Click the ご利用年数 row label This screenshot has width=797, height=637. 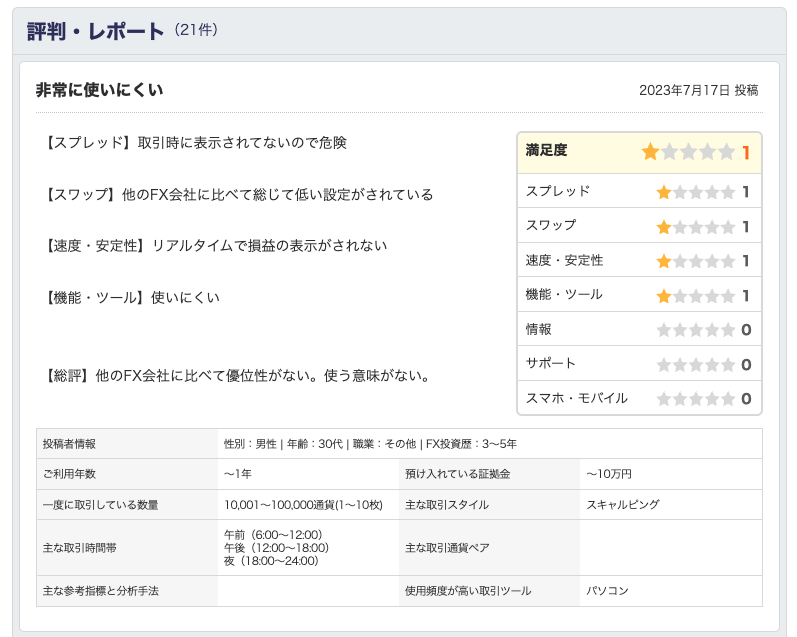click(x=127, y=474)
